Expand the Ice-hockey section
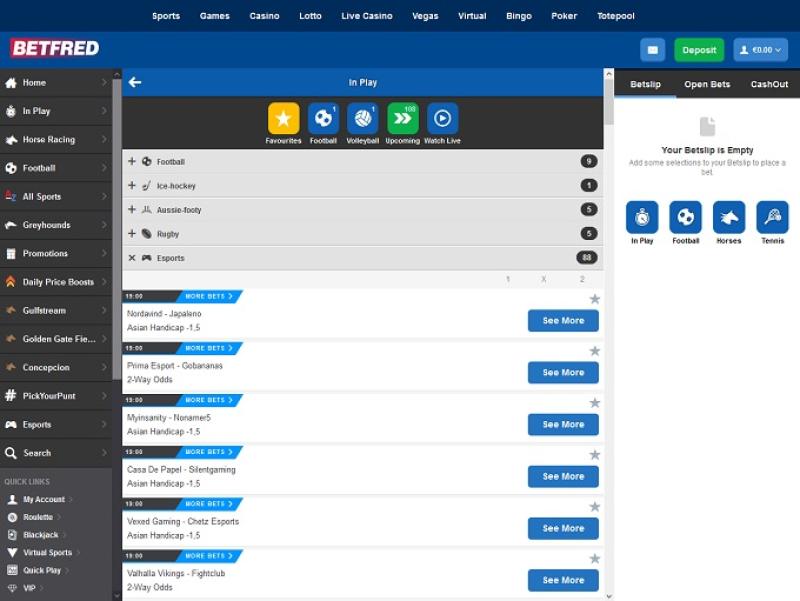Image resolution: width=800 pixels, height=601 pixels. tap(132, 186)
